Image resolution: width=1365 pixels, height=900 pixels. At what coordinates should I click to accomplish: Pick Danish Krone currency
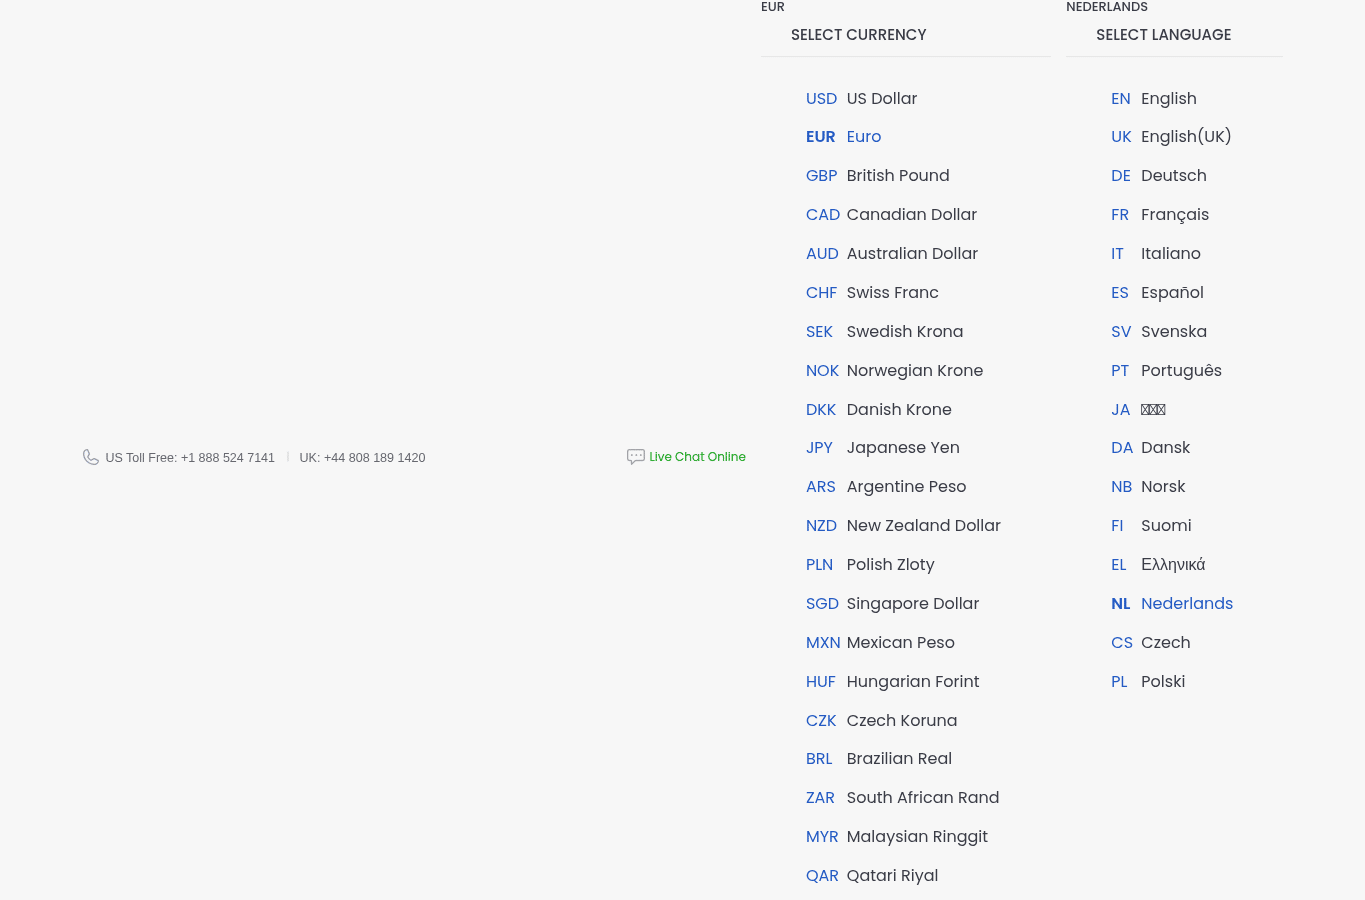[879, 410]
